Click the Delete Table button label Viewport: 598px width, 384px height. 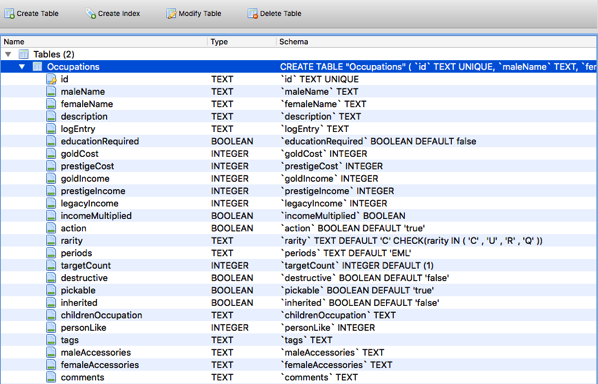coord(281,13)
